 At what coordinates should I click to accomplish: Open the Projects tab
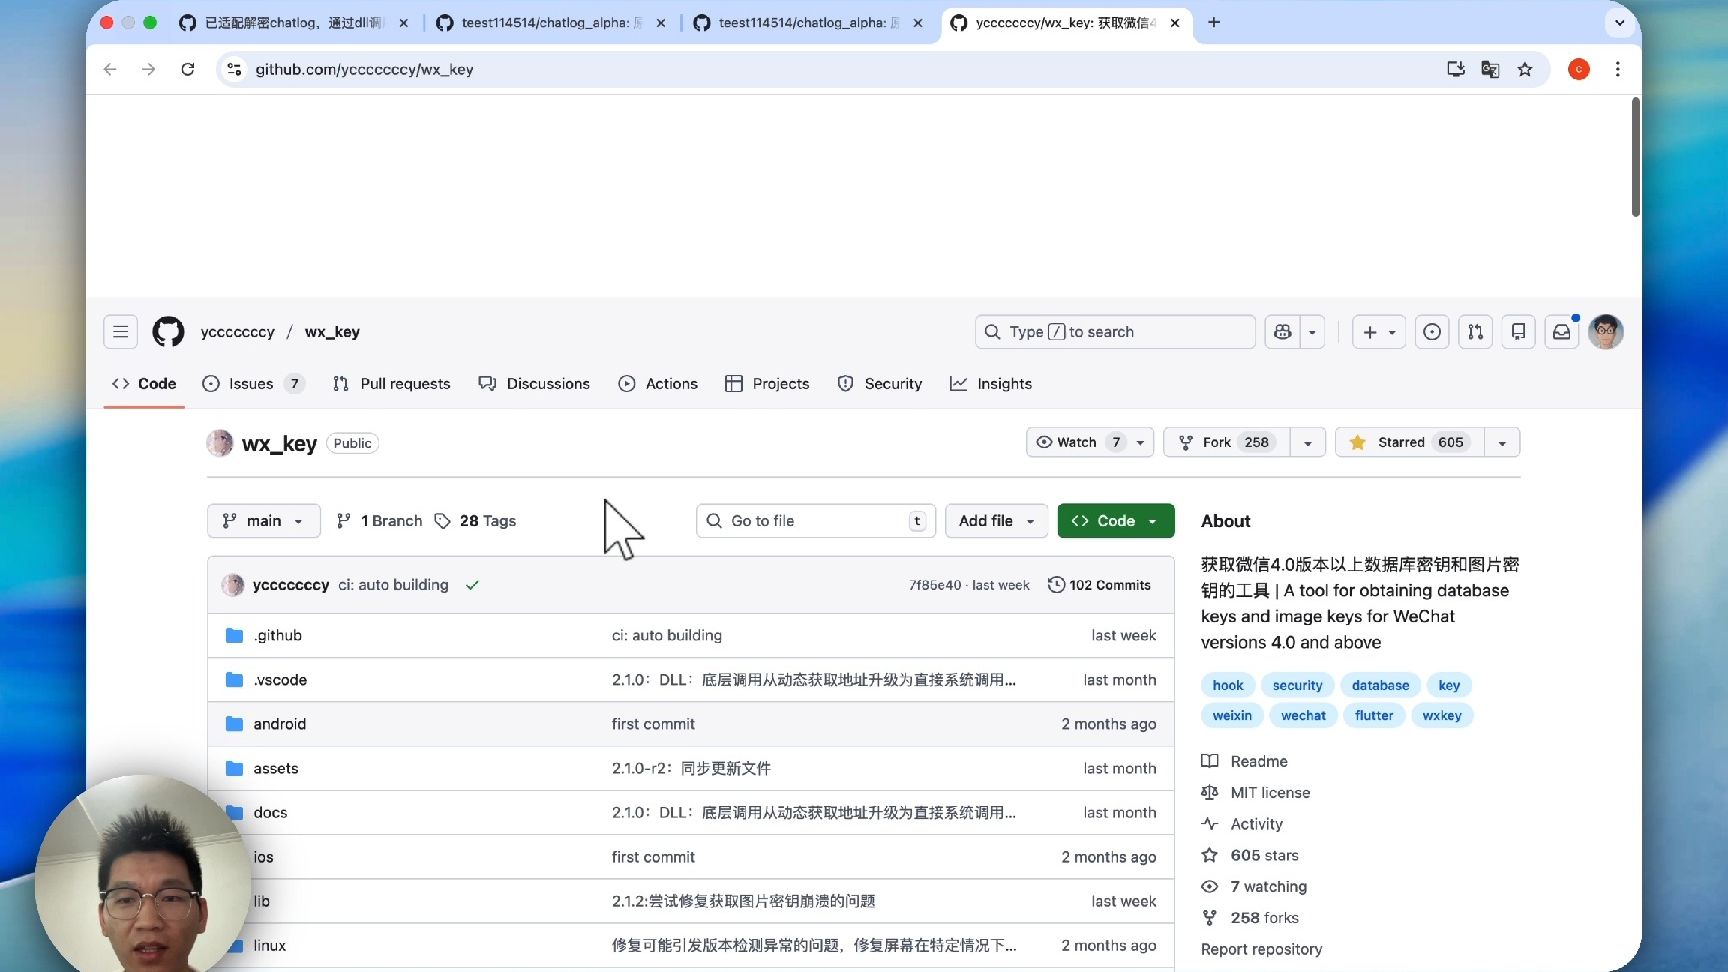(x=767, y=384)
